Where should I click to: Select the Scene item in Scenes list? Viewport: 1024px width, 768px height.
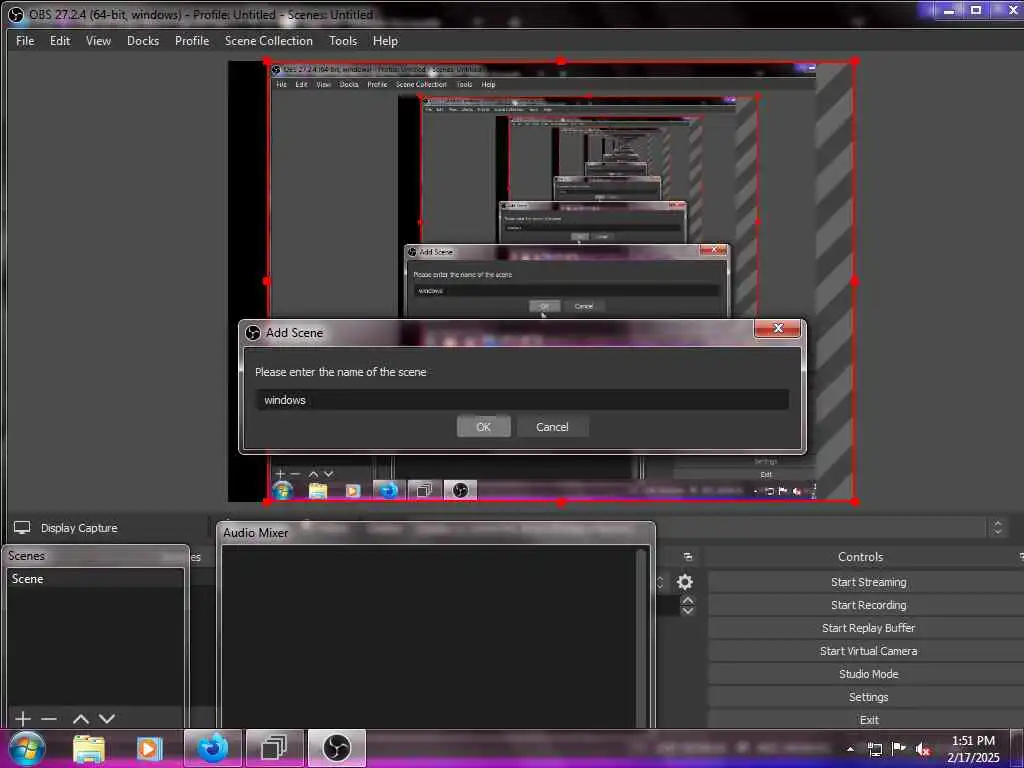[x=95, y=579]
